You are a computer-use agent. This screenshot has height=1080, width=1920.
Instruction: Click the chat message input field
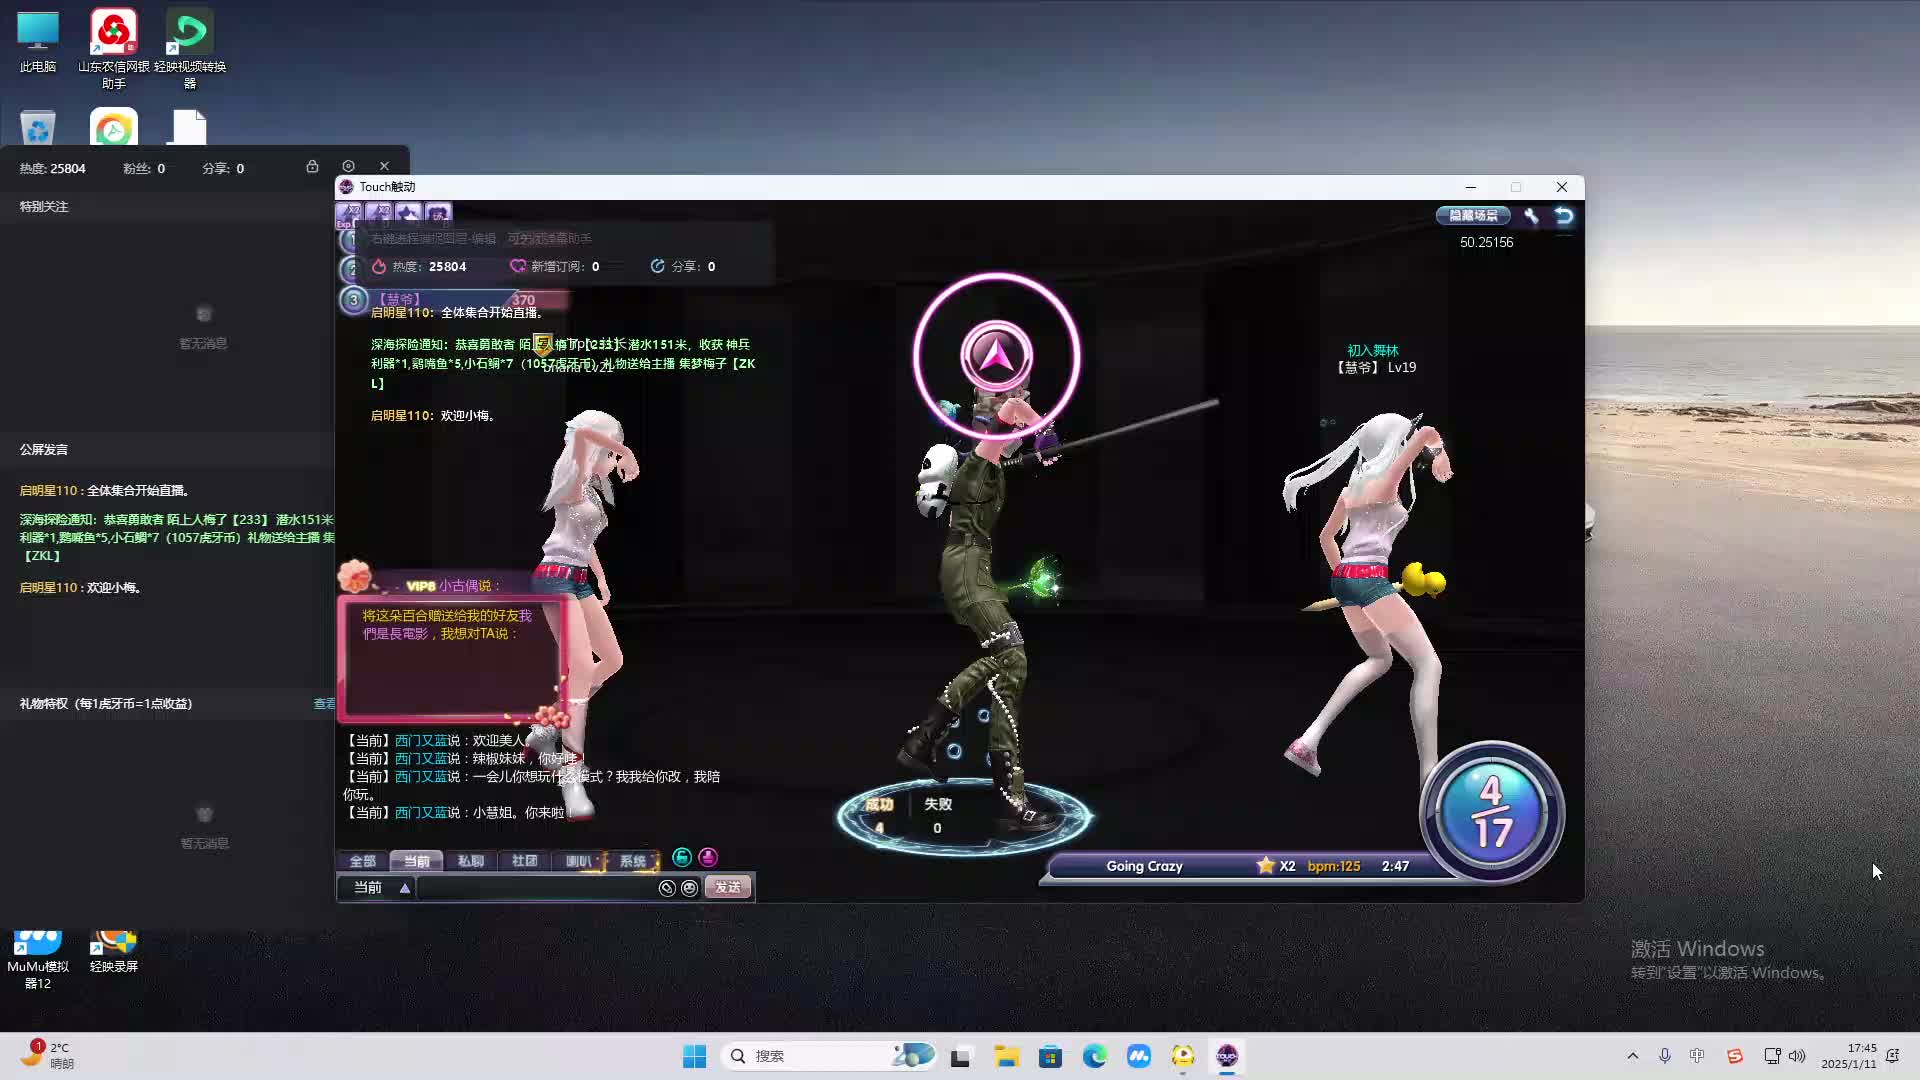pyautogui.click(x=535, y=888)
